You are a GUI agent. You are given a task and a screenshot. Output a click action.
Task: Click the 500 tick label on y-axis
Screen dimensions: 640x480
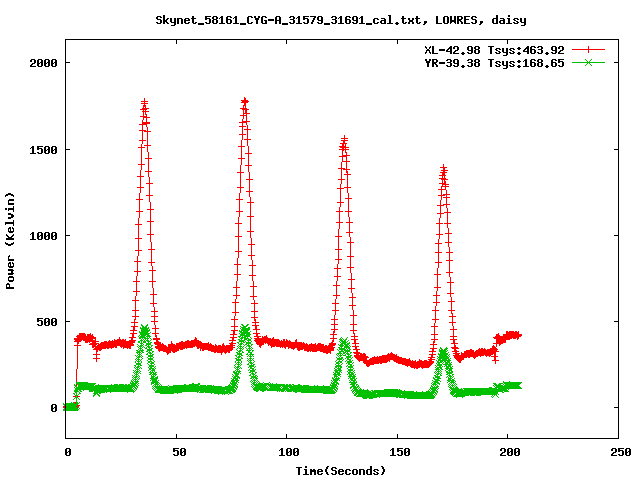(x=47, y=322)
